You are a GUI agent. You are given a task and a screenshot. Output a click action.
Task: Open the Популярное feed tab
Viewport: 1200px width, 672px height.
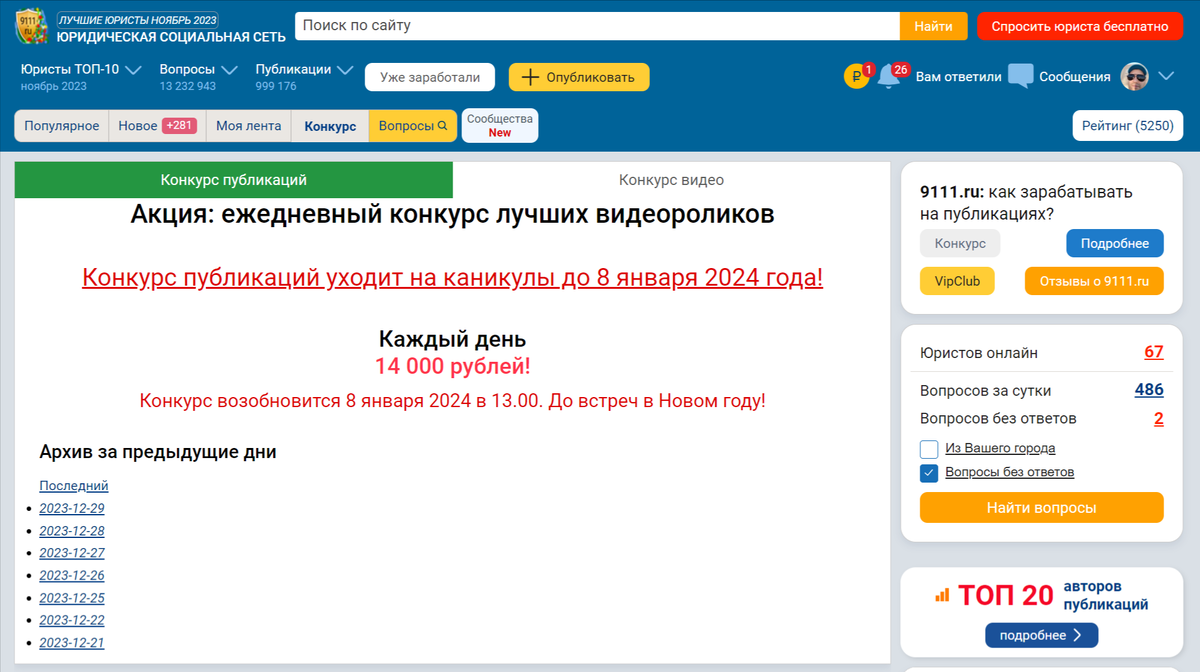tap(62, 126)
